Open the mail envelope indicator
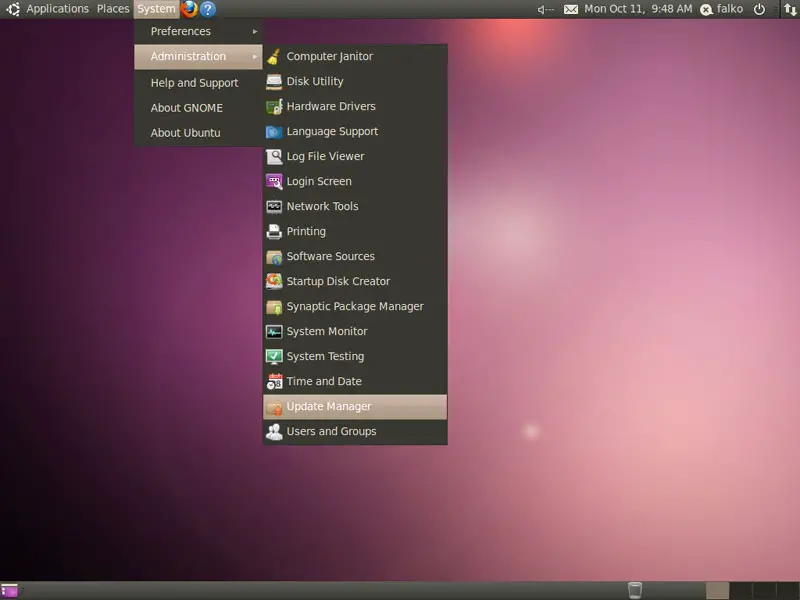The height and width of the screenshot is (600, 800). coord(571,9)
